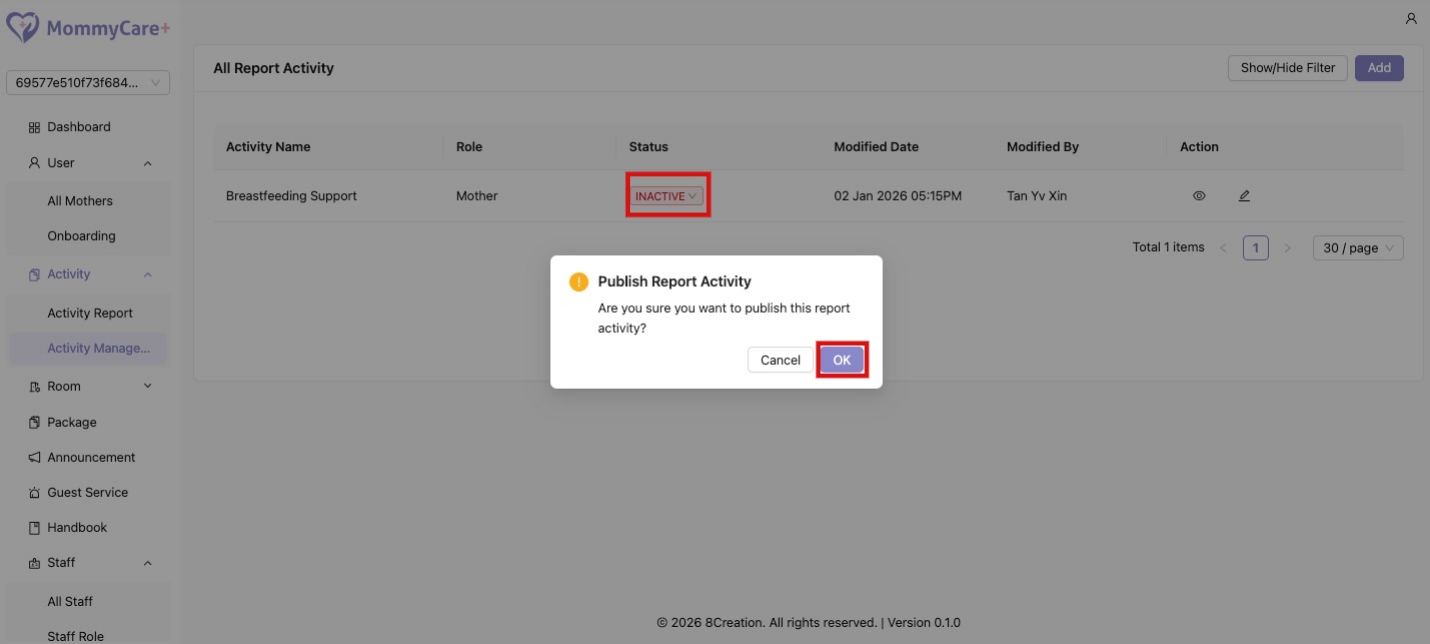Select page 1 in pagination

1255,248
